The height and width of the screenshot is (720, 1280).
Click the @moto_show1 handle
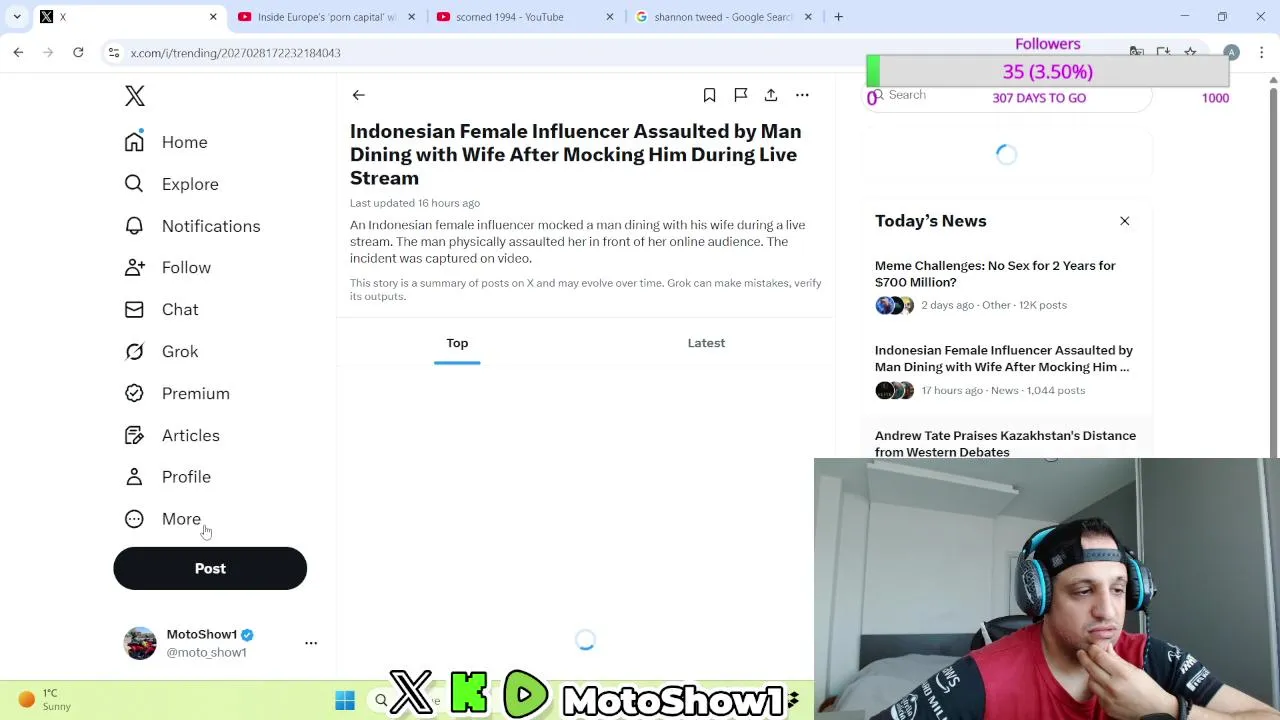[206, 653]
